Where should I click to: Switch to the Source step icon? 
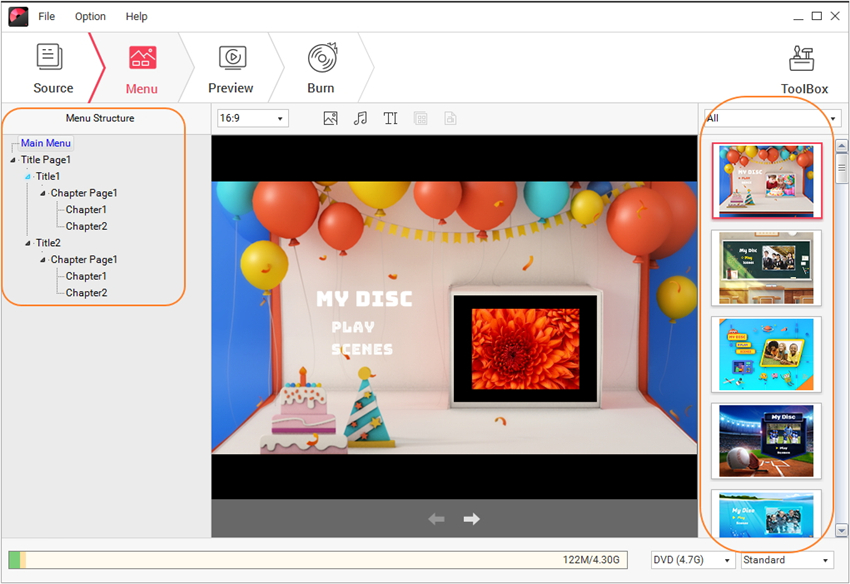point(52,59)
